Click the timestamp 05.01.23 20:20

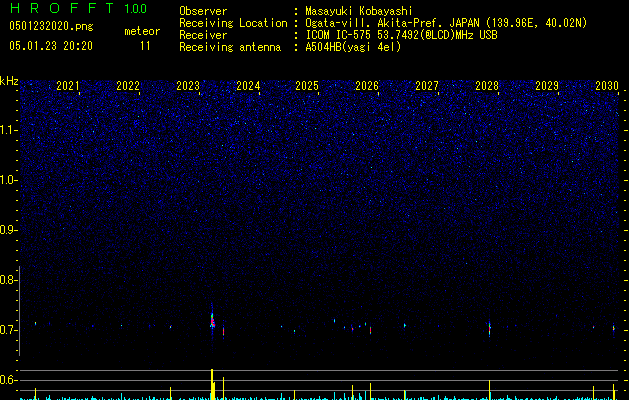tap(51, 46)
